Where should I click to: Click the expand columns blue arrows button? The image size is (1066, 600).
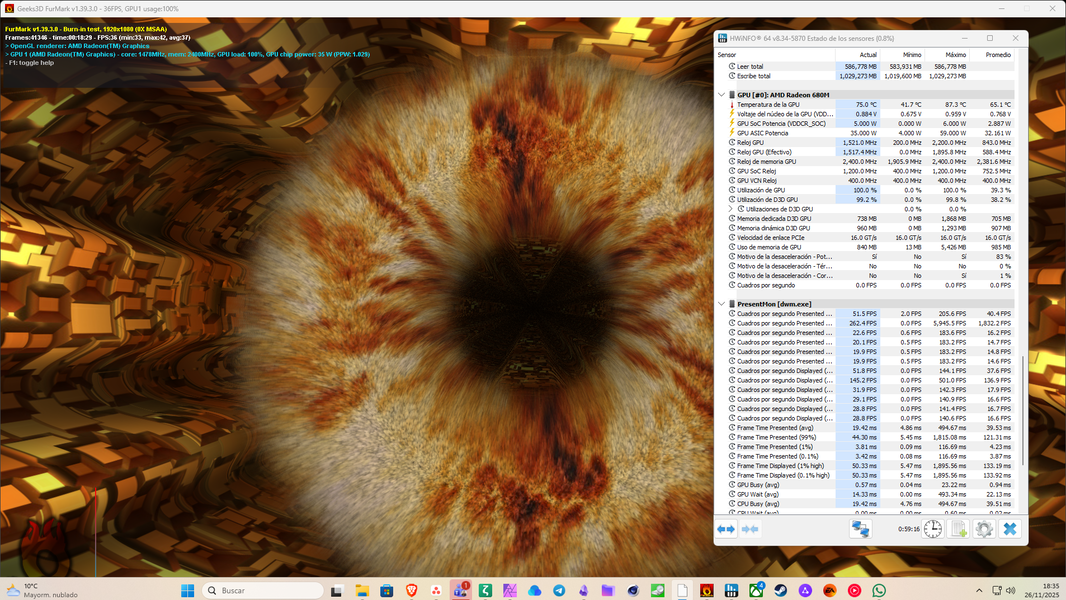(x=726, y=529)
